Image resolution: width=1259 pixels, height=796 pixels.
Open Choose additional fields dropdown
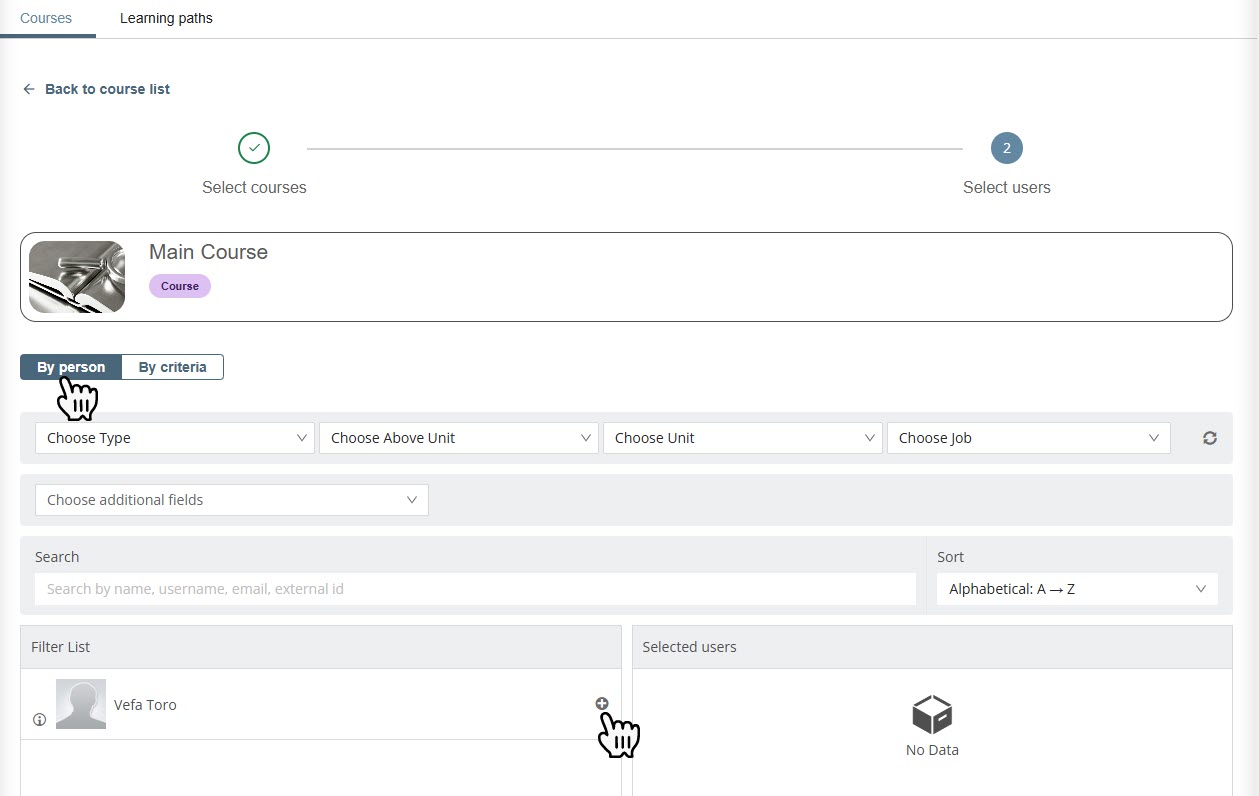click(231, 500)
